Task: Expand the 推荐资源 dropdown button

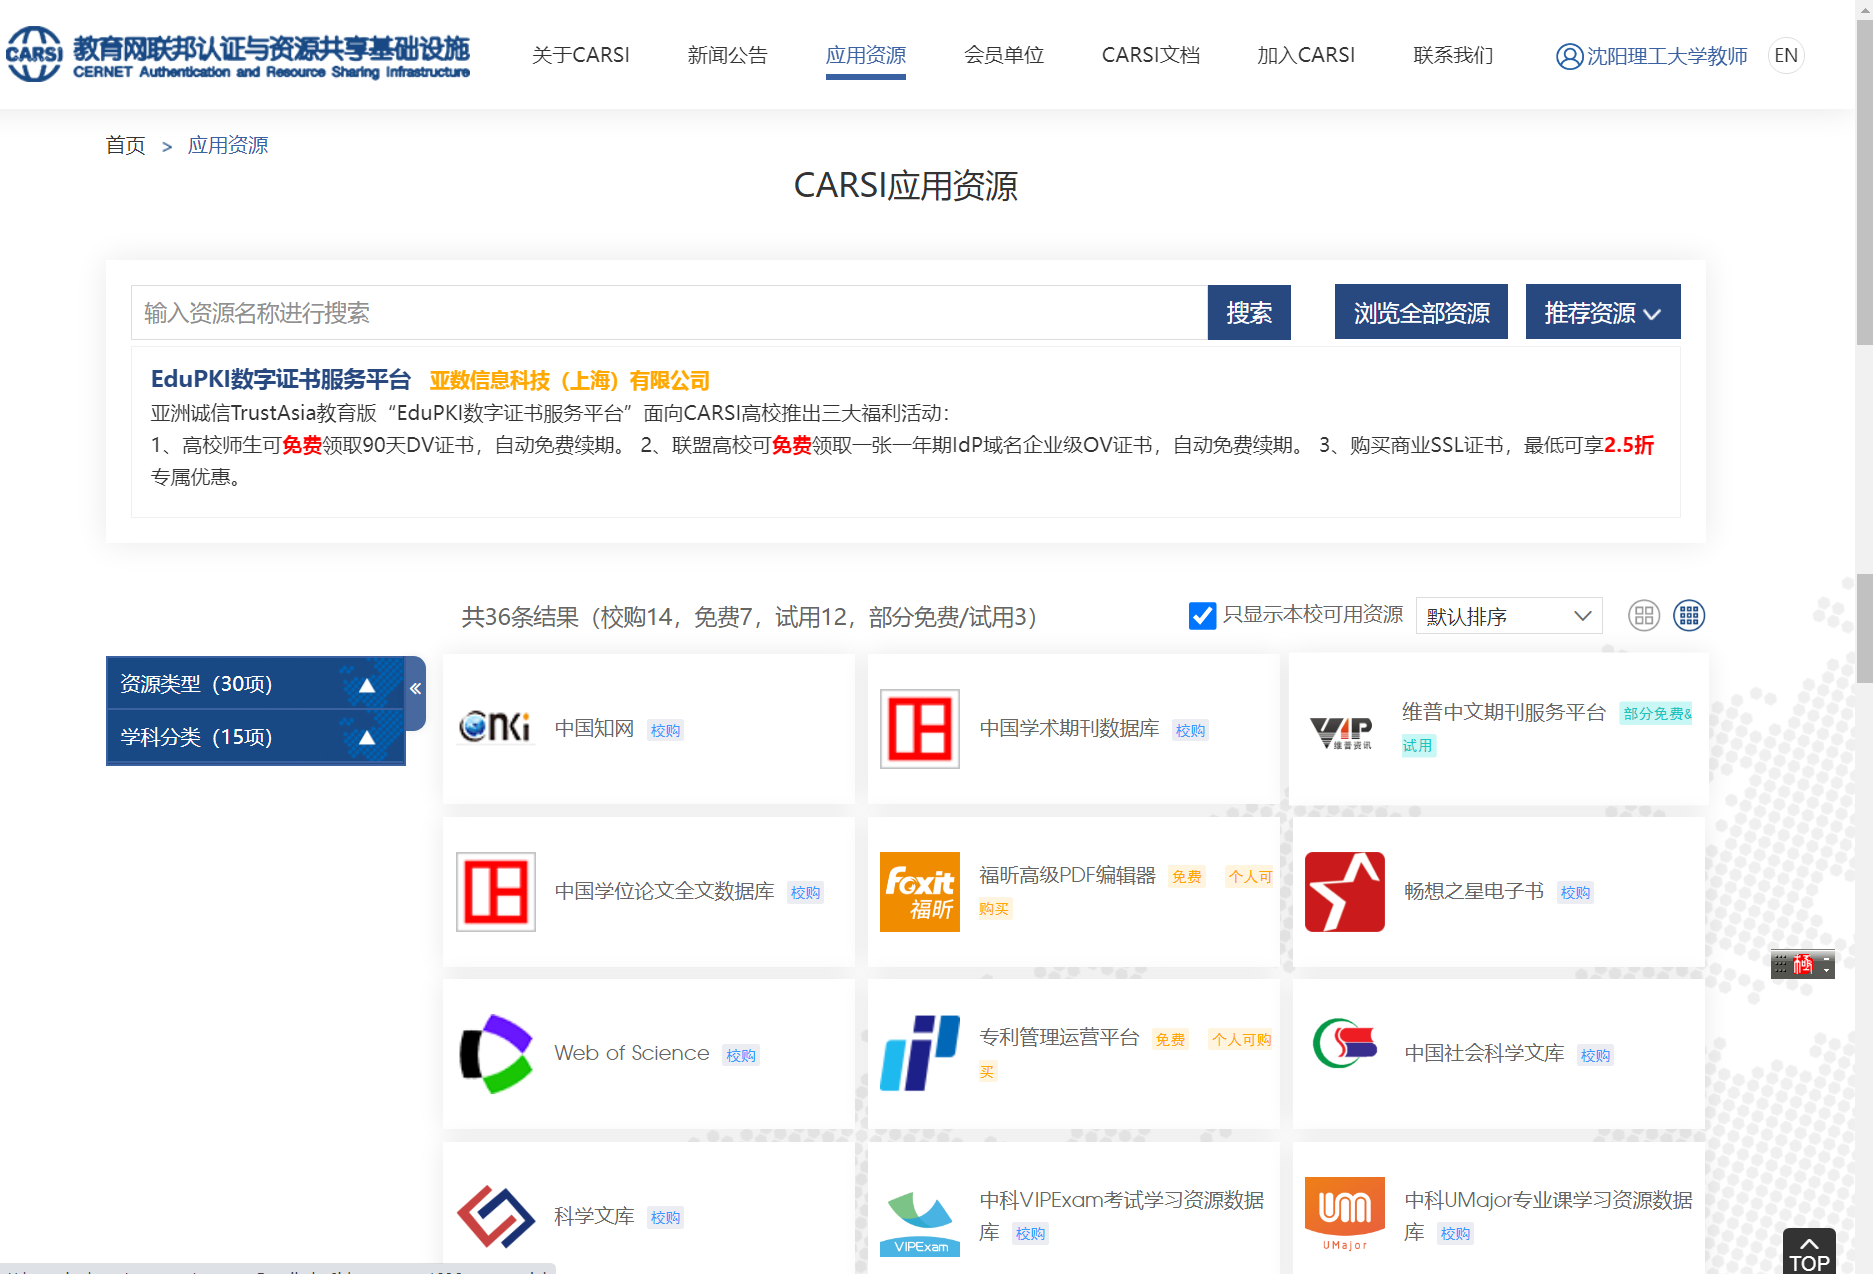Action: click(1603, 312)
